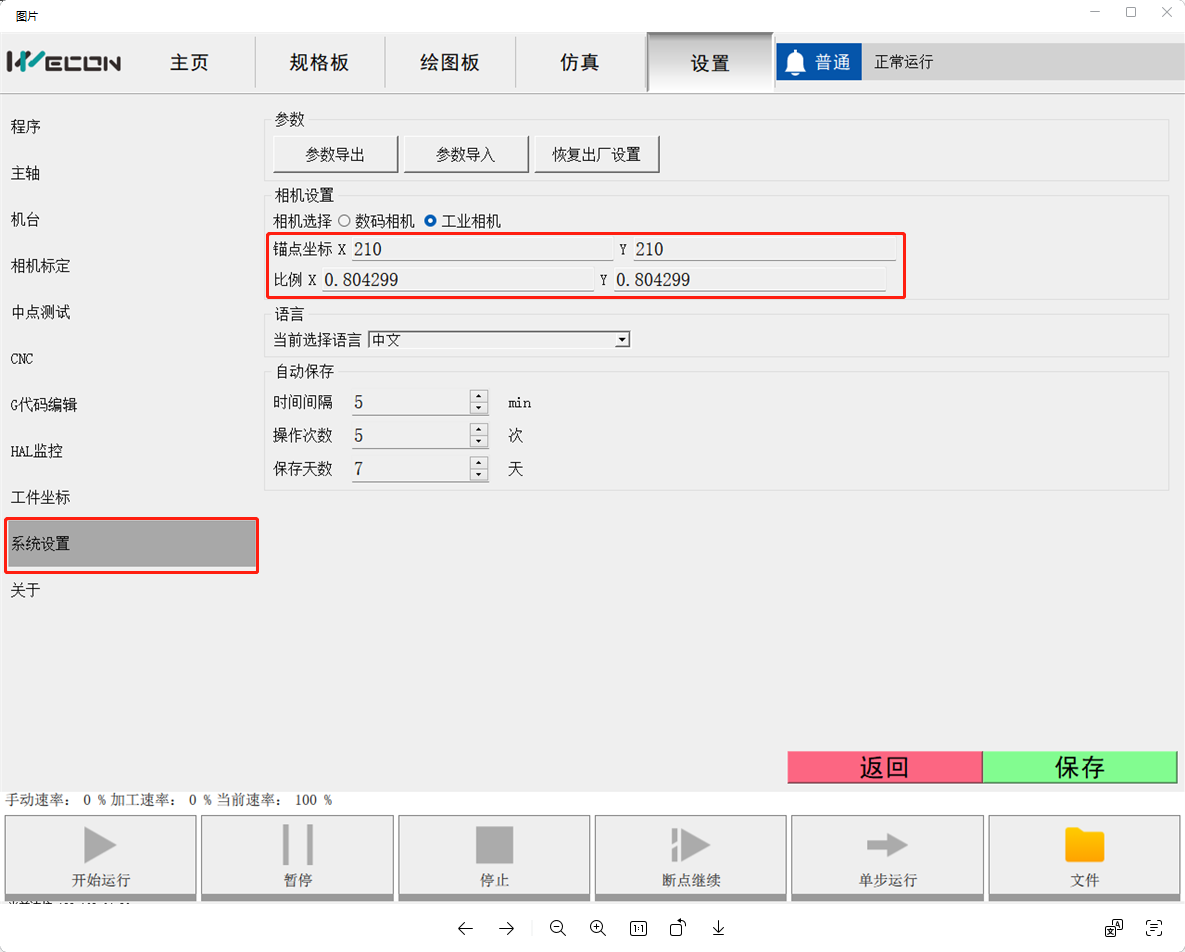Switch to the 仿真 simulation tab

click(579, 62)
